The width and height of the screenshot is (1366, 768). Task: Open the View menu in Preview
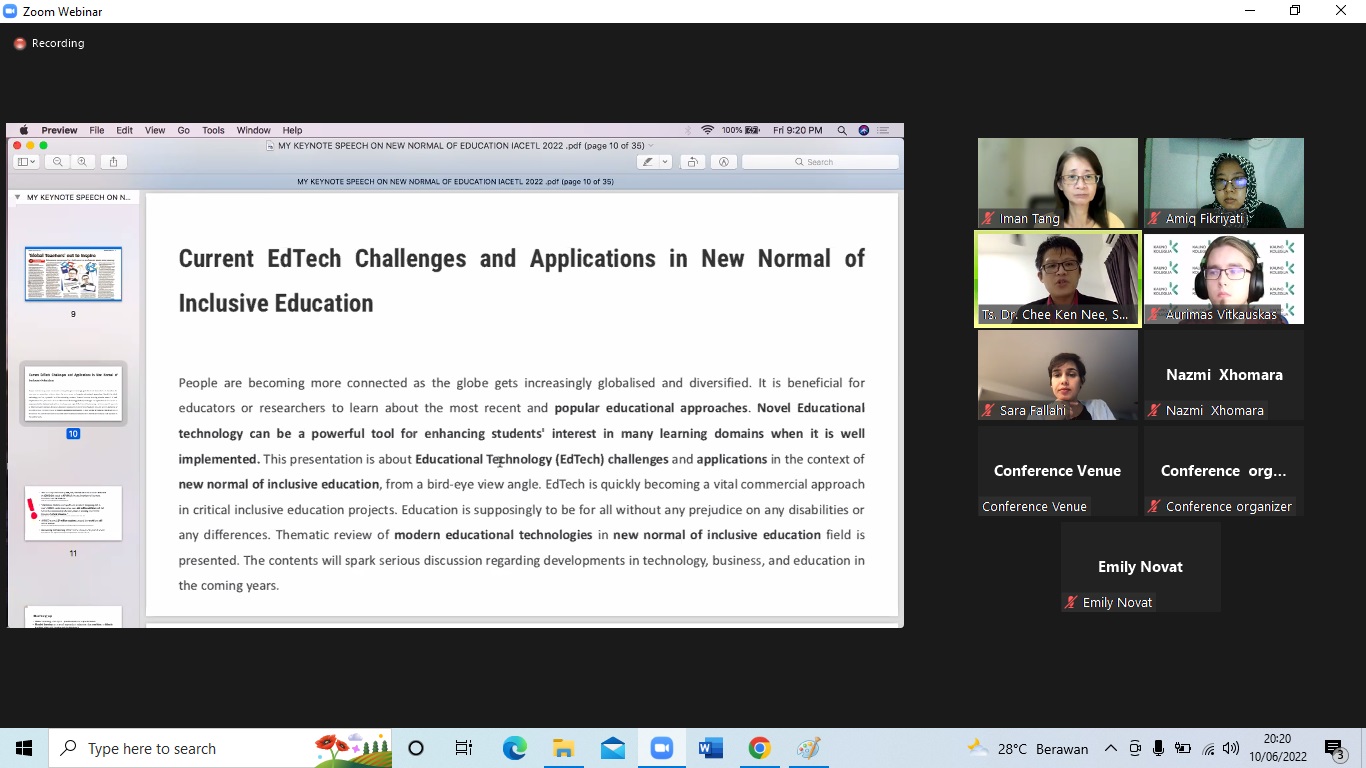pyautogui.click(x=155, y=130)
